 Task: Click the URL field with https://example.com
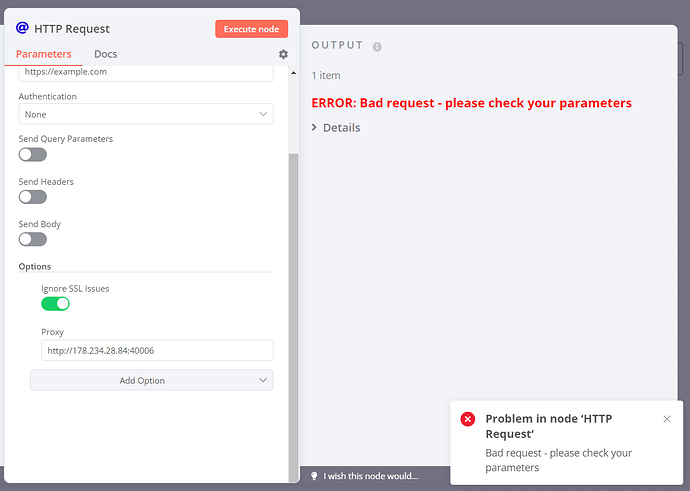click(146, 73)
